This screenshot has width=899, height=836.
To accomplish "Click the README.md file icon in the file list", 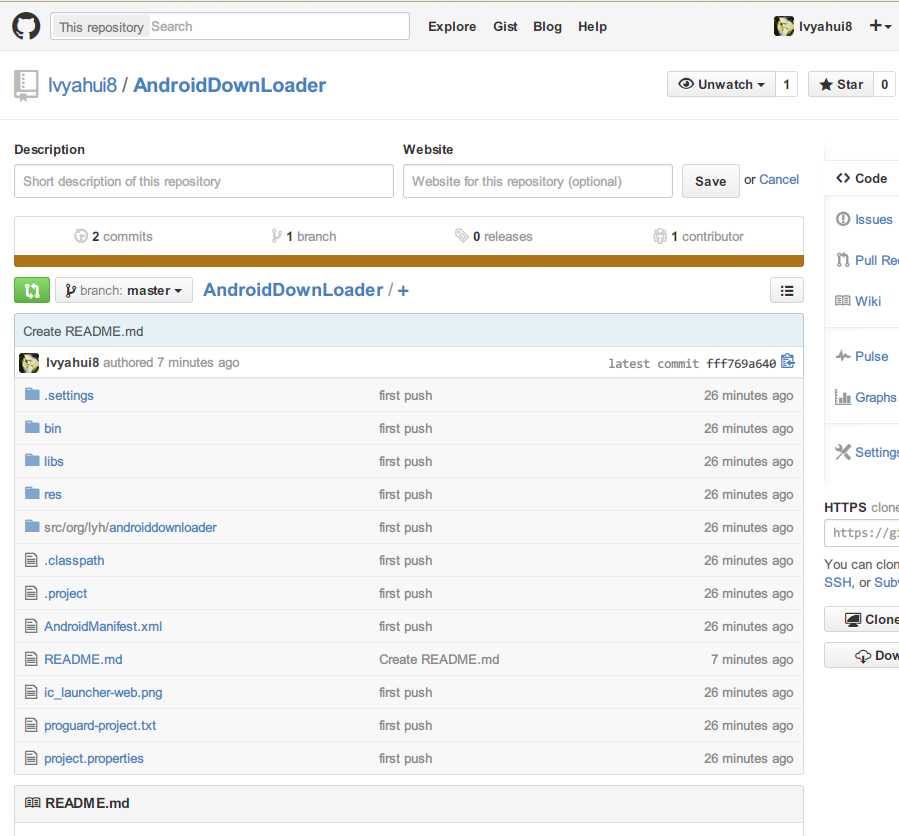I will (x=32, y=659).
